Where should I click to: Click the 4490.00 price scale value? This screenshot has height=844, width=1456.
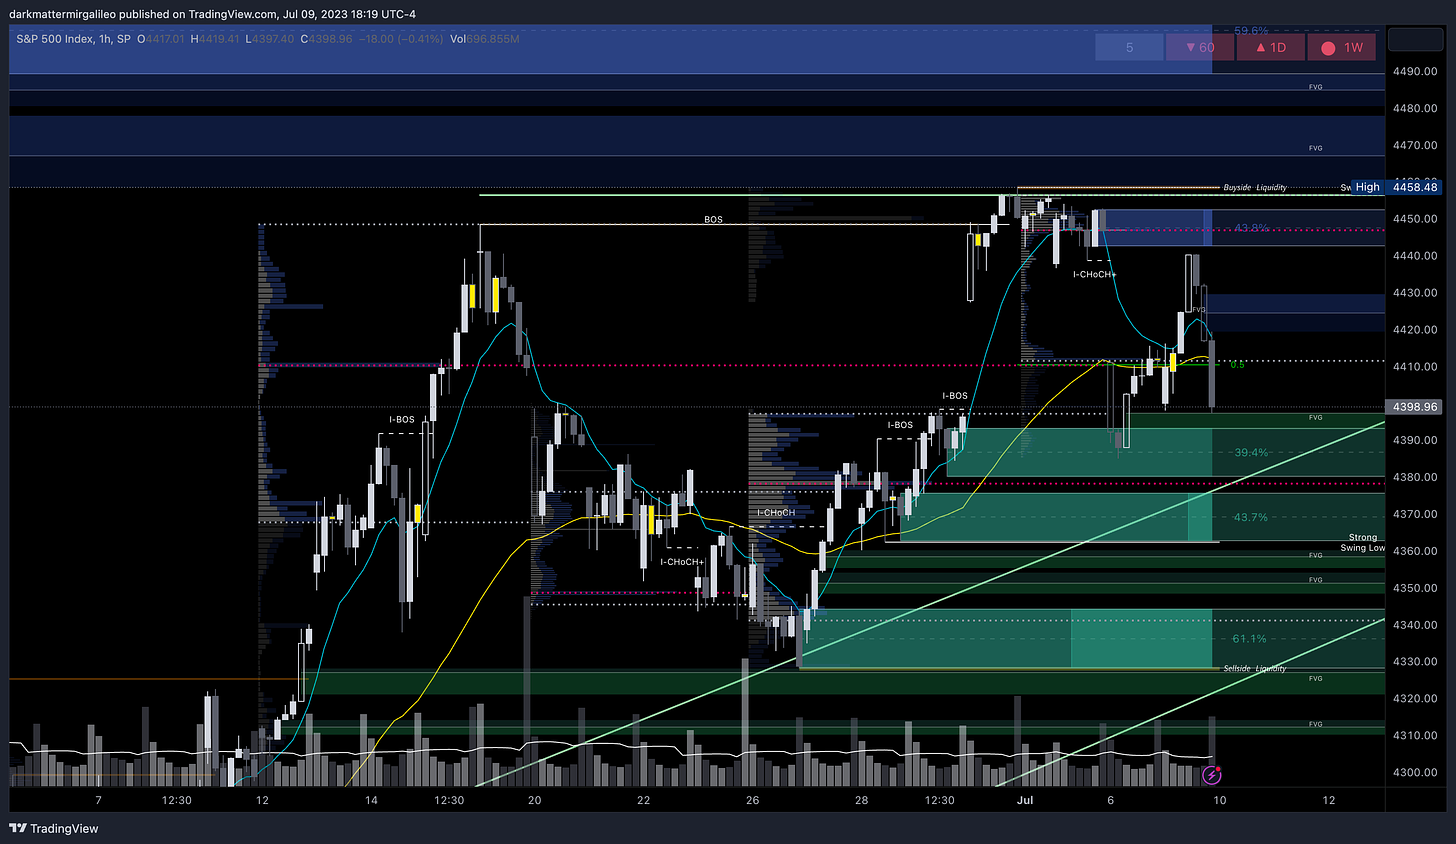(1415, 72)
